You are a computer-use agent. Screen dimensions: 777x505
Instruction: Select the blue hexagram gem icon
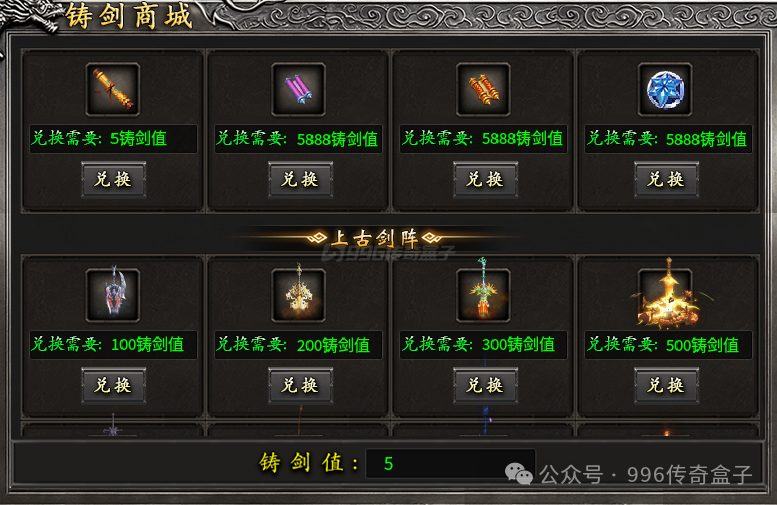665,90
